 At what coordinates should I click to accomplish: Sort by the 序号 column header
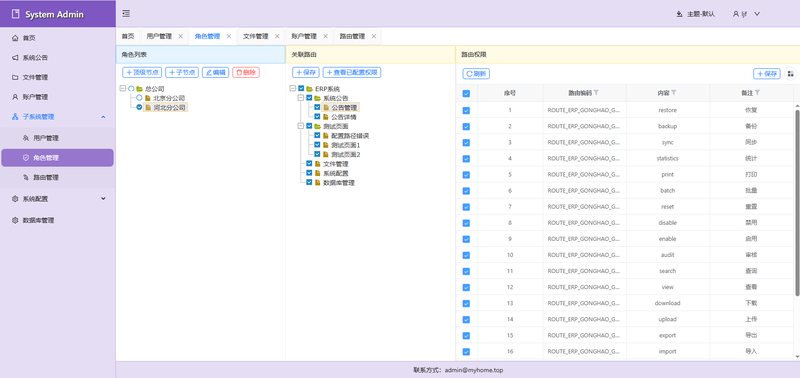pos(510,93)
